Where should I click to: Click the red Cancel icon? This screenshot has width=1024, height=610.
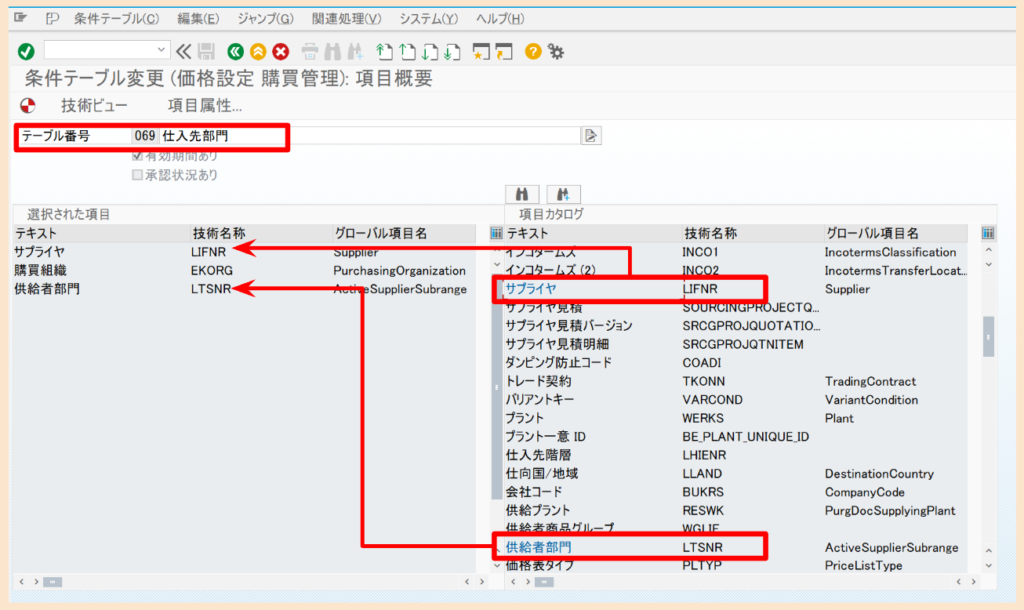coord(281,51)
